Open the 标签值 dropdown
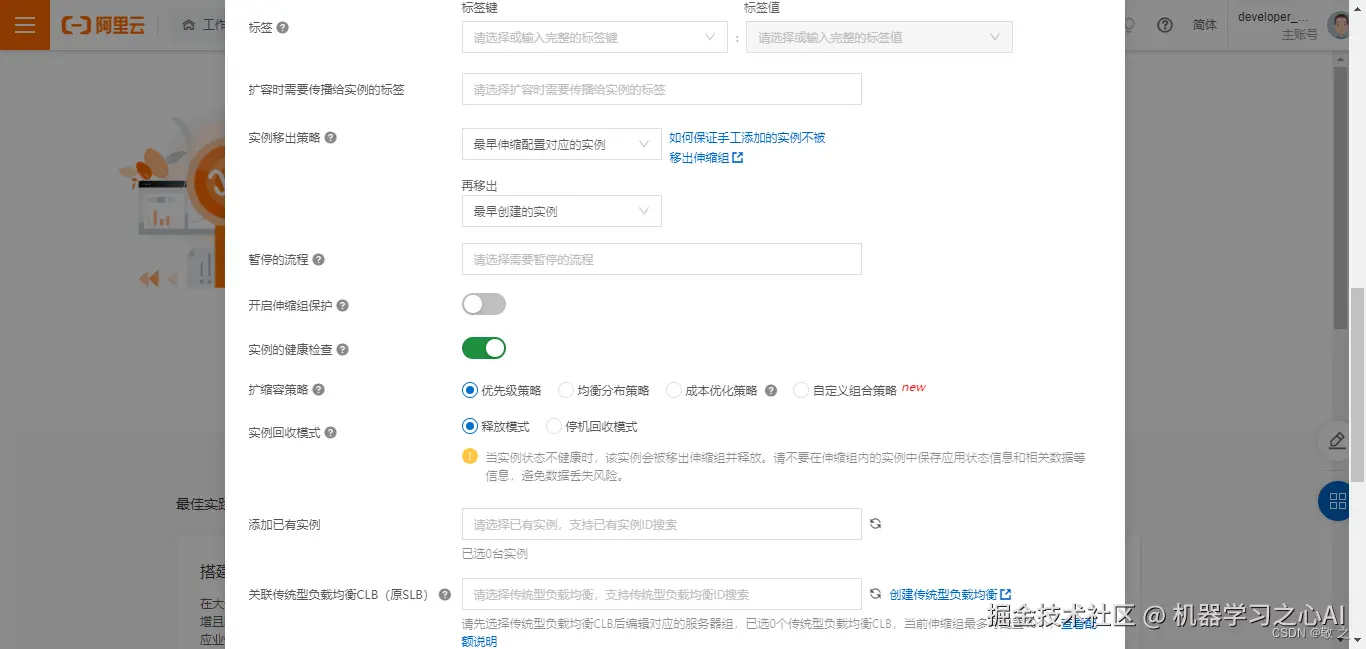1366x649 pixels. 879,38
